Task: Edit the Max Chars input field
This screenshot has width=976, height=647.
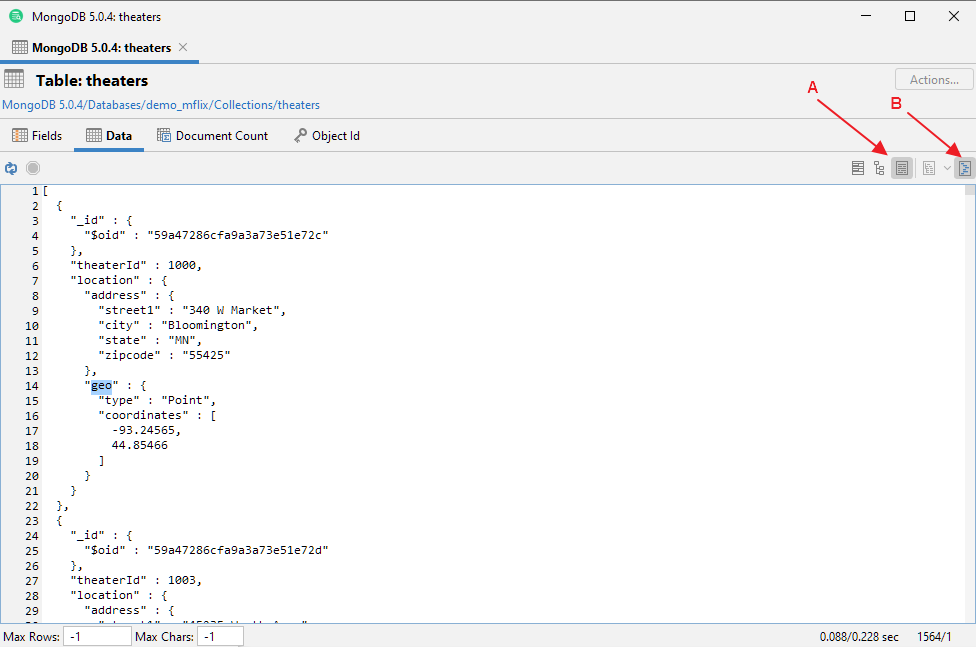Action: click(x=220, y=636)
